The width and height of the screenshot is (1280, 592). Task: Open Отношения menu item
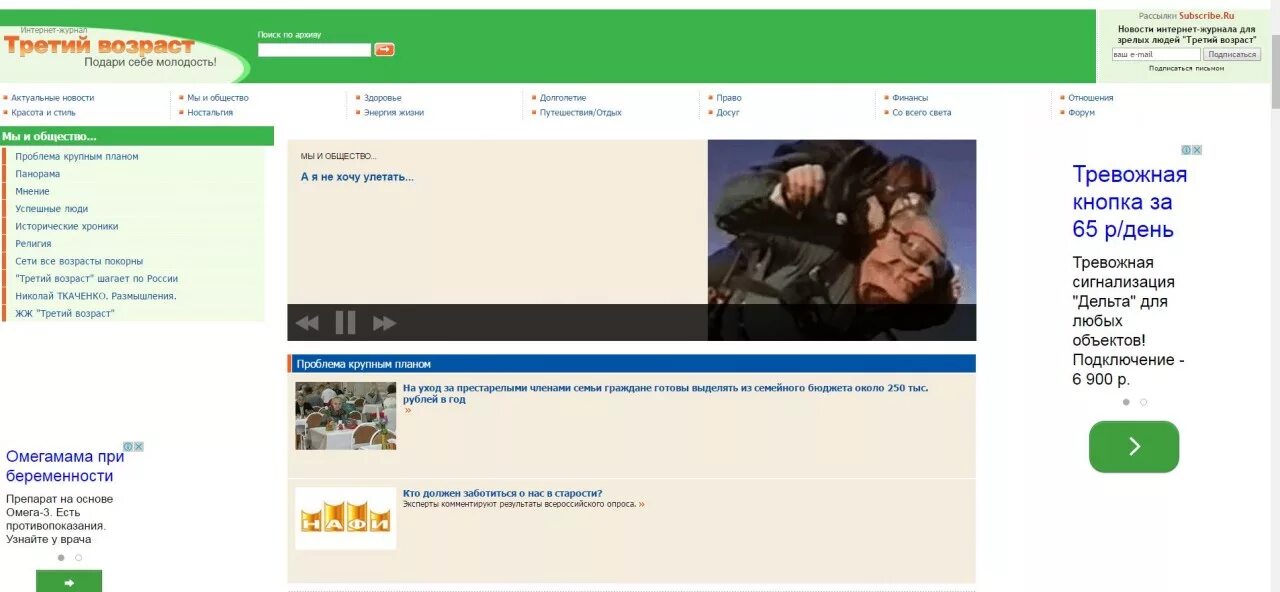(1090, 98)
